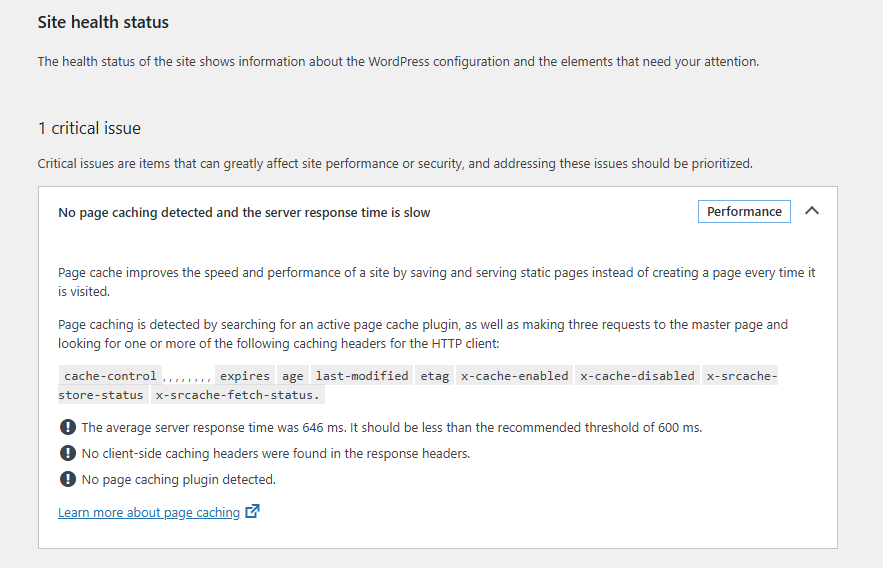Select the age header code tag
The width and height of the screenshot is (883, 568).
(293, 375)
